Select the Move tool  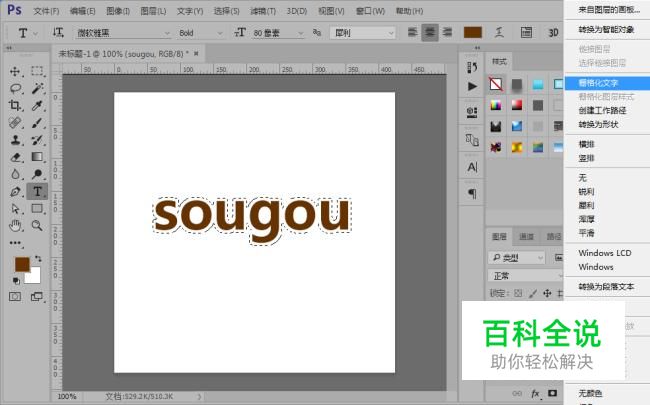(15, 71)
